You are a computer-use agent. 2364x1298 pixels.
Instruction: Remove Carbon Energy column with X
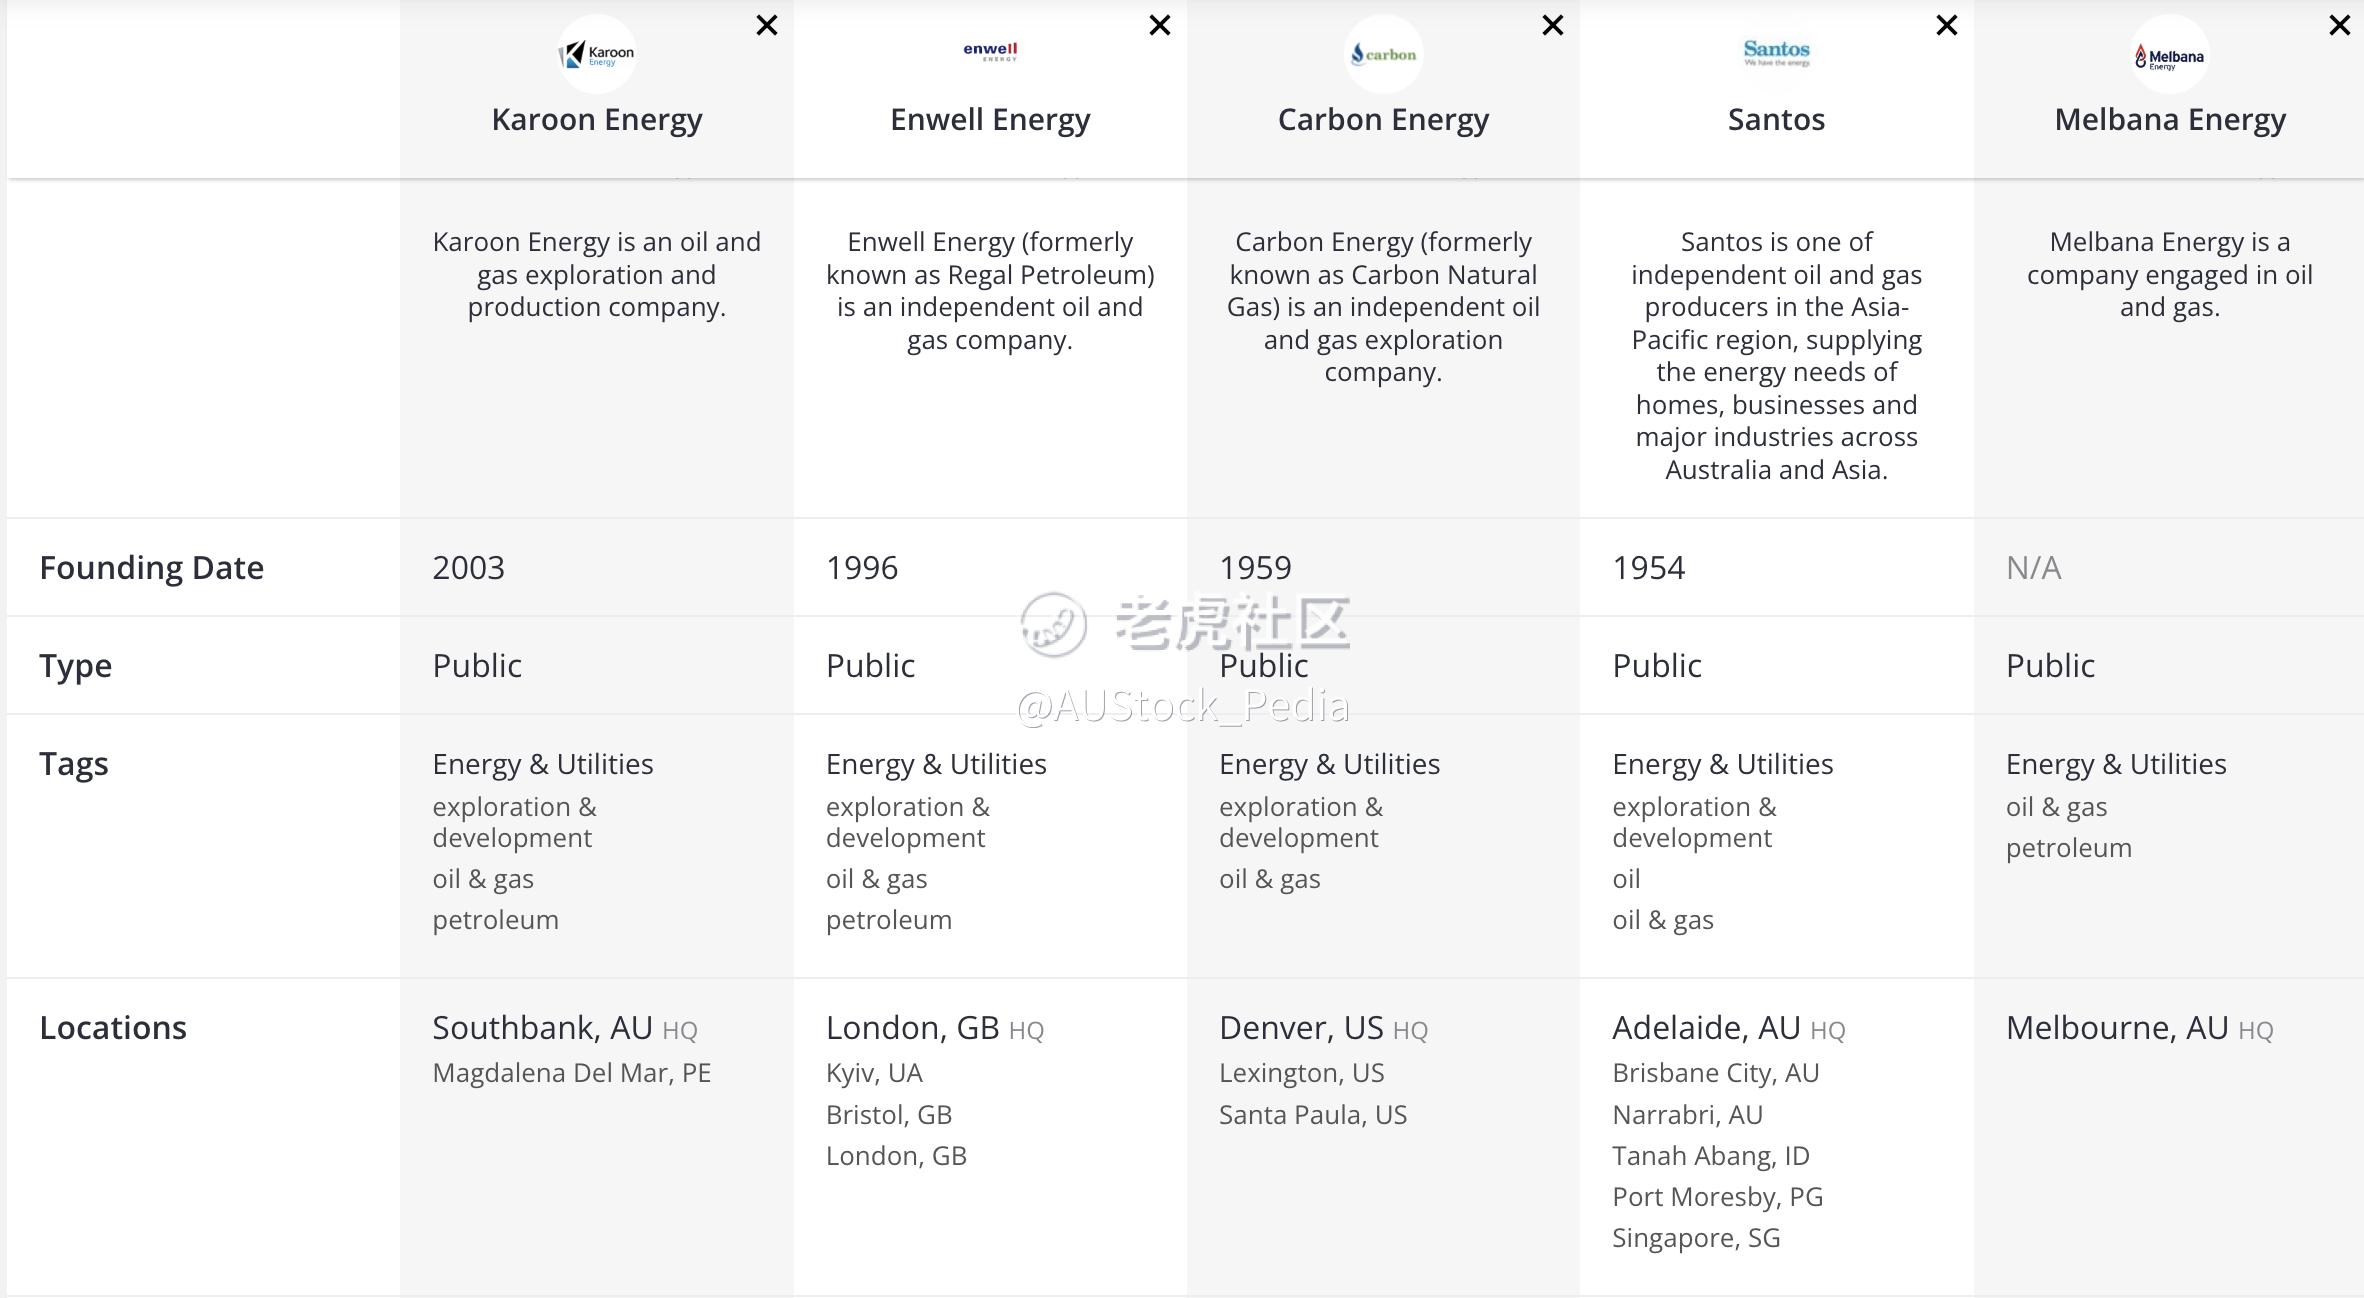coord(1553,25)
